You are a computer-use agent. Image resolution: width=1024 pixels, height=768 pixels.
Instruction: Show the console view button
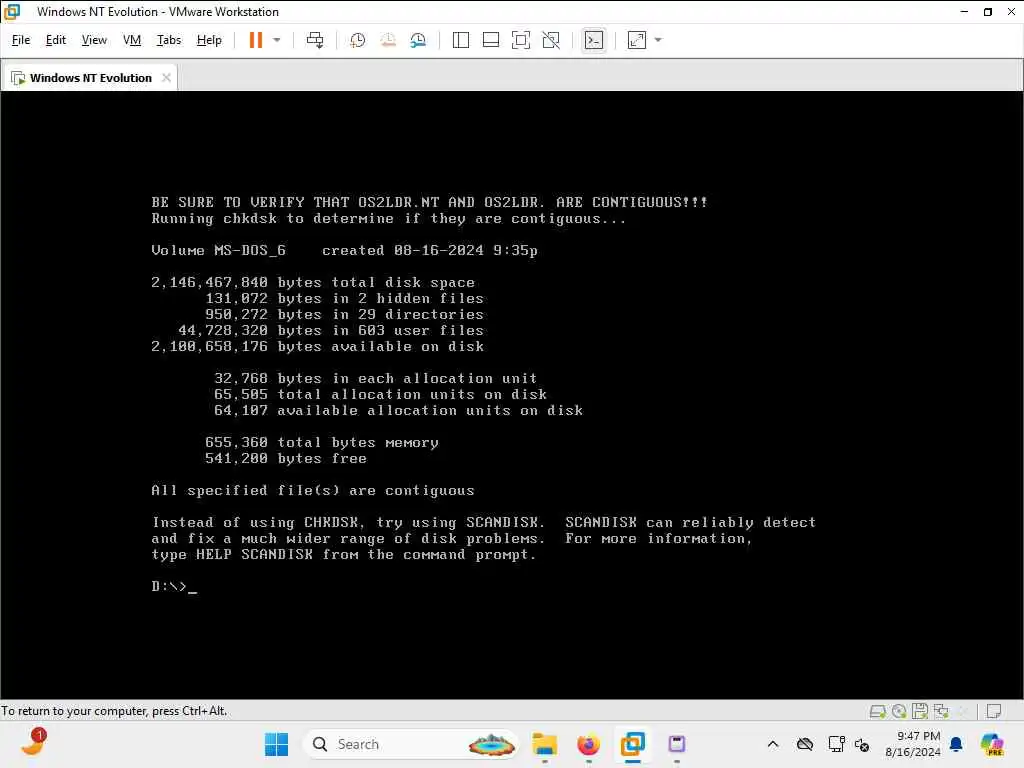click(x=594, y=40)
